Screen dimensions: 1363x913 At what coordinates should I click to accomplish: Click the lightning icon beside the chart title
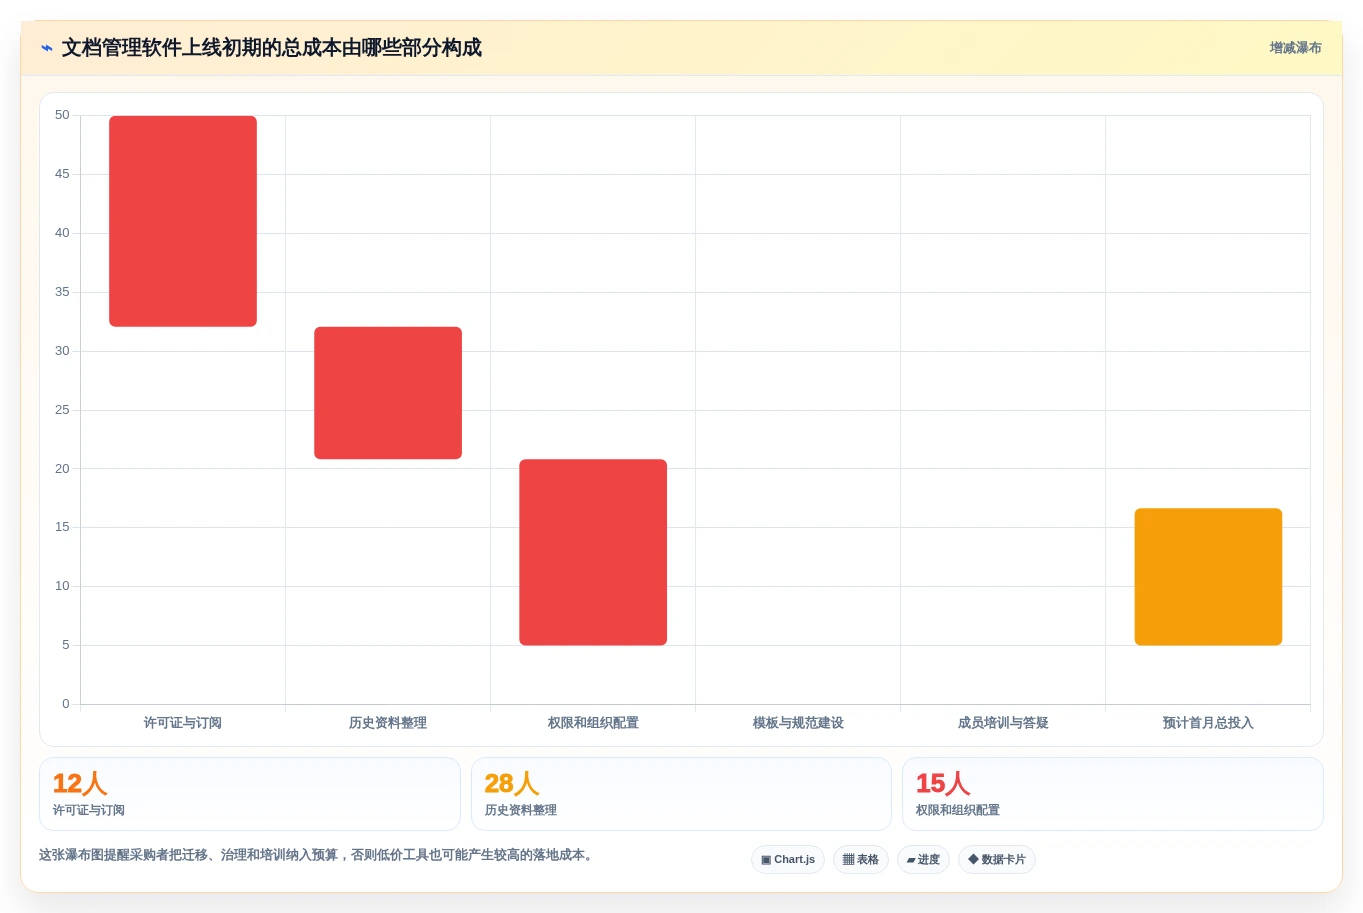coord(47,48)
